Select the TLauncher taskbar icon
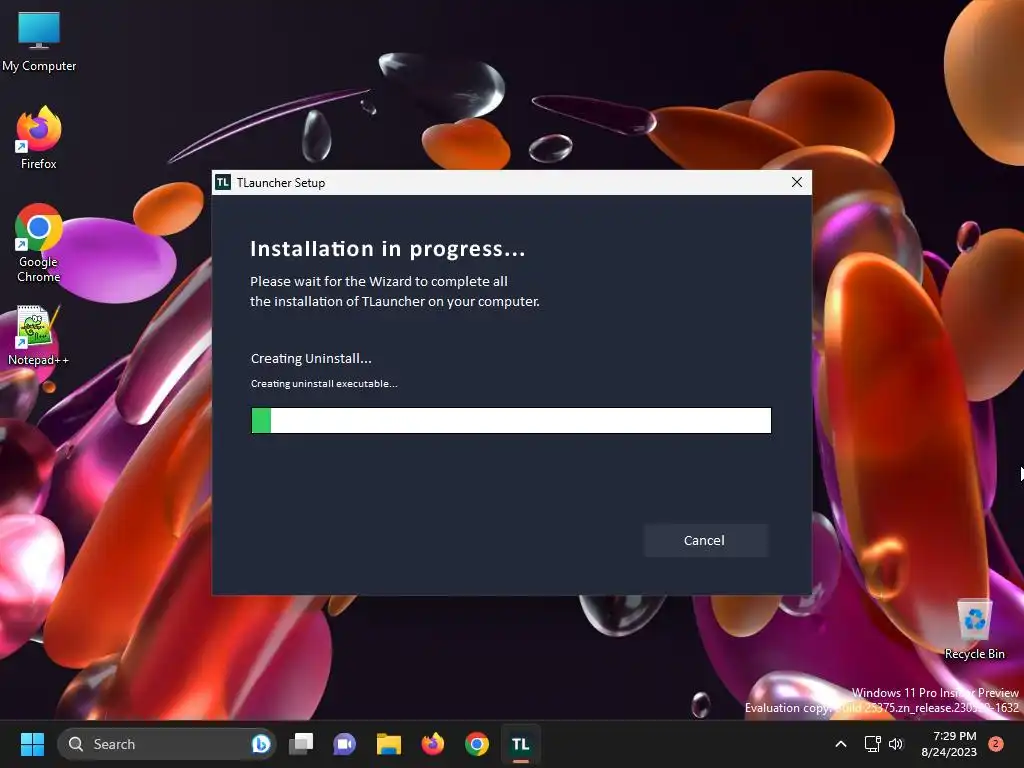 pyautogui.click(x=520, y=744)
